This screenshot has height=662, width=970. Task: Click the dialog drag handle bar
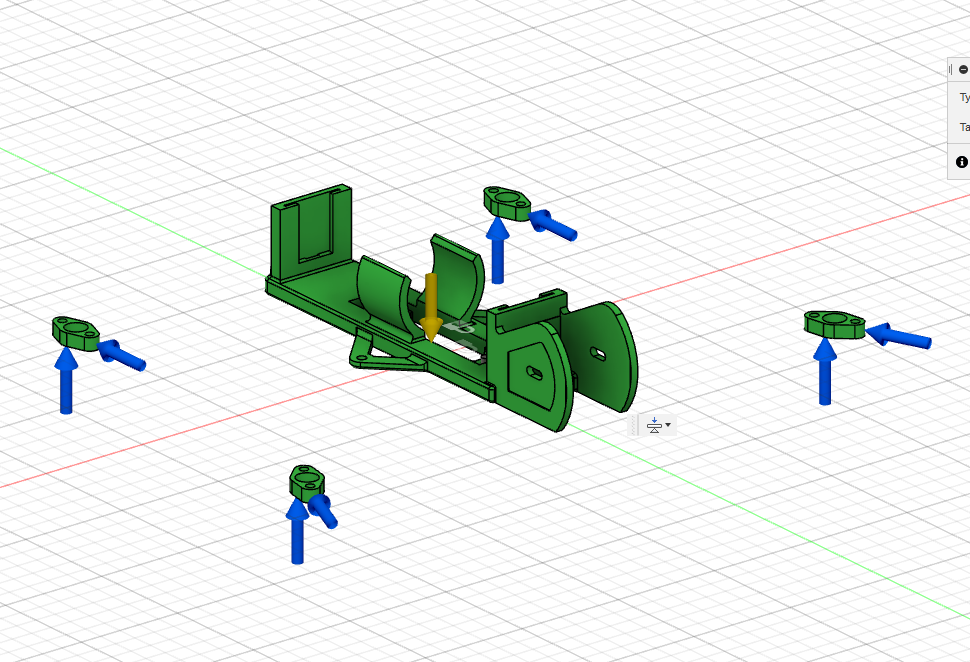951,68
